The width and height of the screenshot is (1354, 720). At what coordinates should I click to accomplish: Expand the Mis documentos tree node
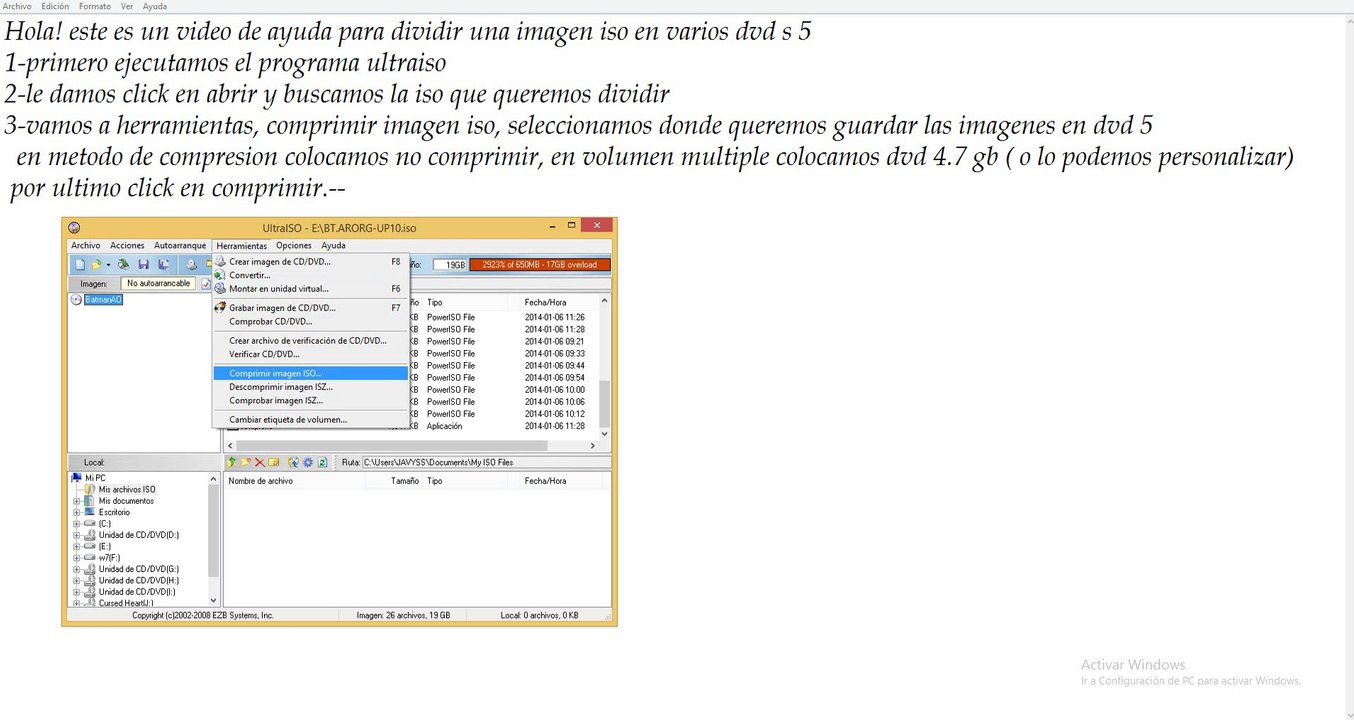76,501
